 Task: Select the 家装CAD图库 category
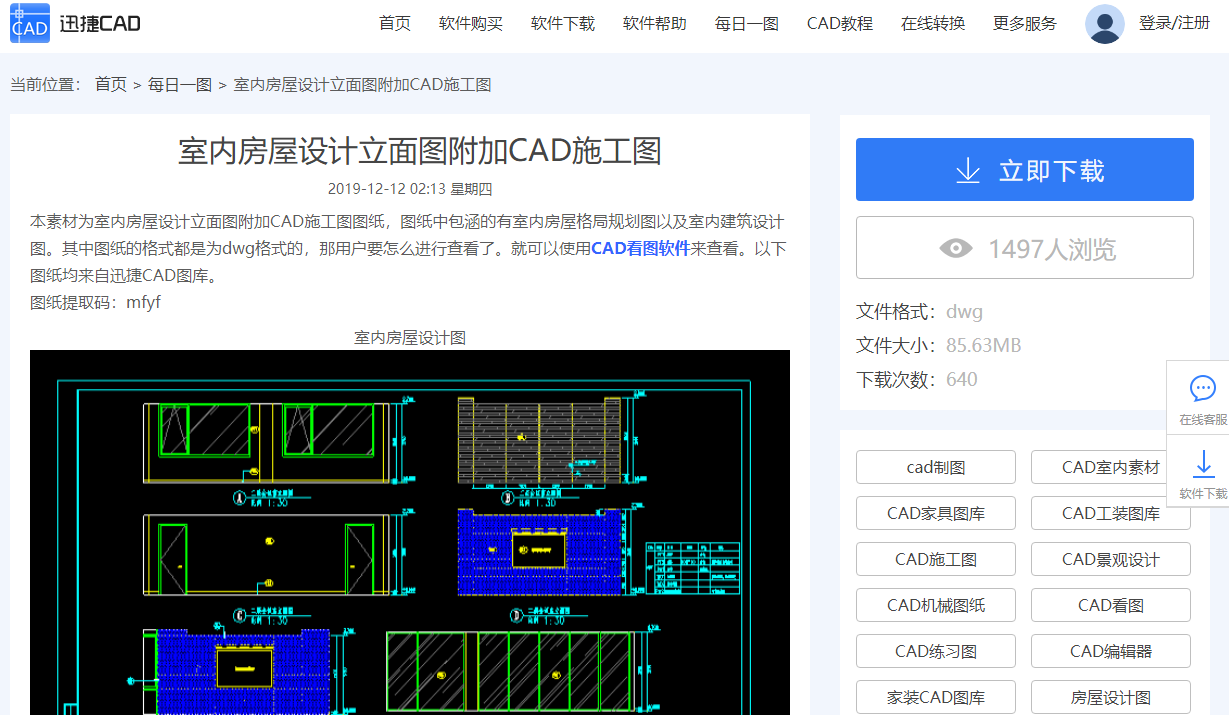pos(935,697)
